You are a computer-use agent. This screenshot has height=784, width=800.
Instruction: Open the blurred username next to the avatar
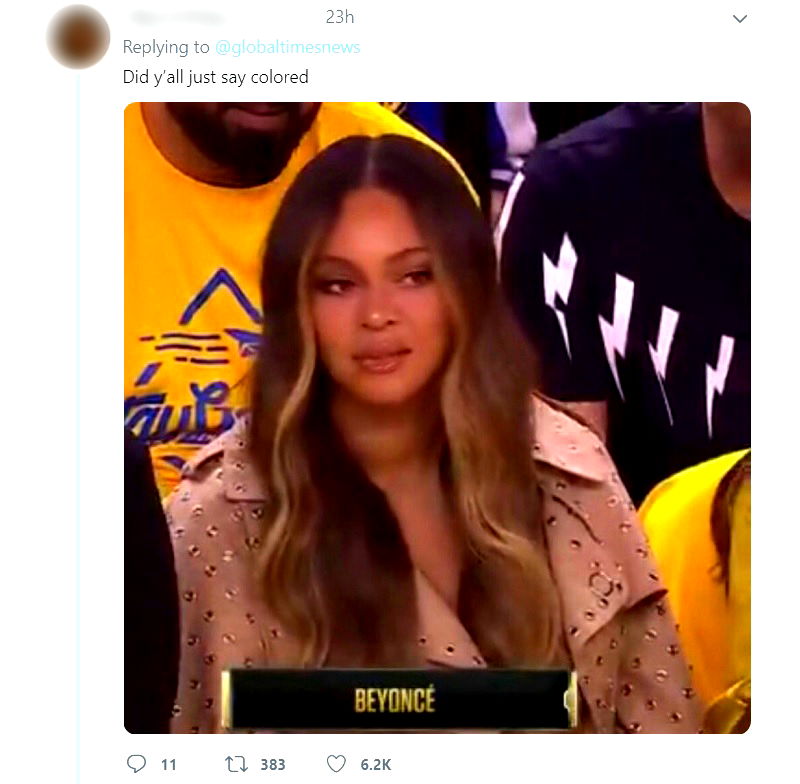pyautogui.click(x=180, y=18)
